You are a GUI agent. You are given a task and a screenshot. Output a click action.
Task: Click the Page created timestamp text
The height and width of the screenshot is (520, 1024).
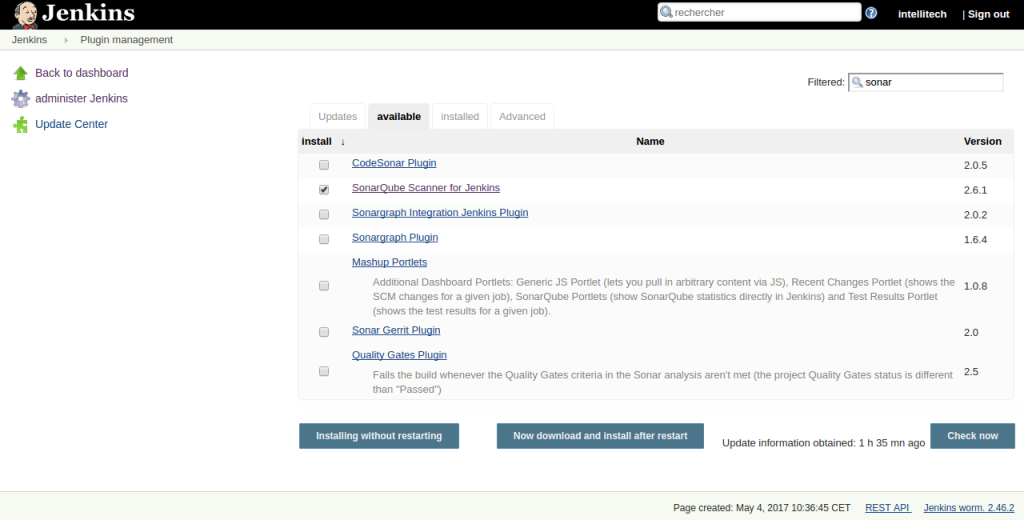coord(761,508)
